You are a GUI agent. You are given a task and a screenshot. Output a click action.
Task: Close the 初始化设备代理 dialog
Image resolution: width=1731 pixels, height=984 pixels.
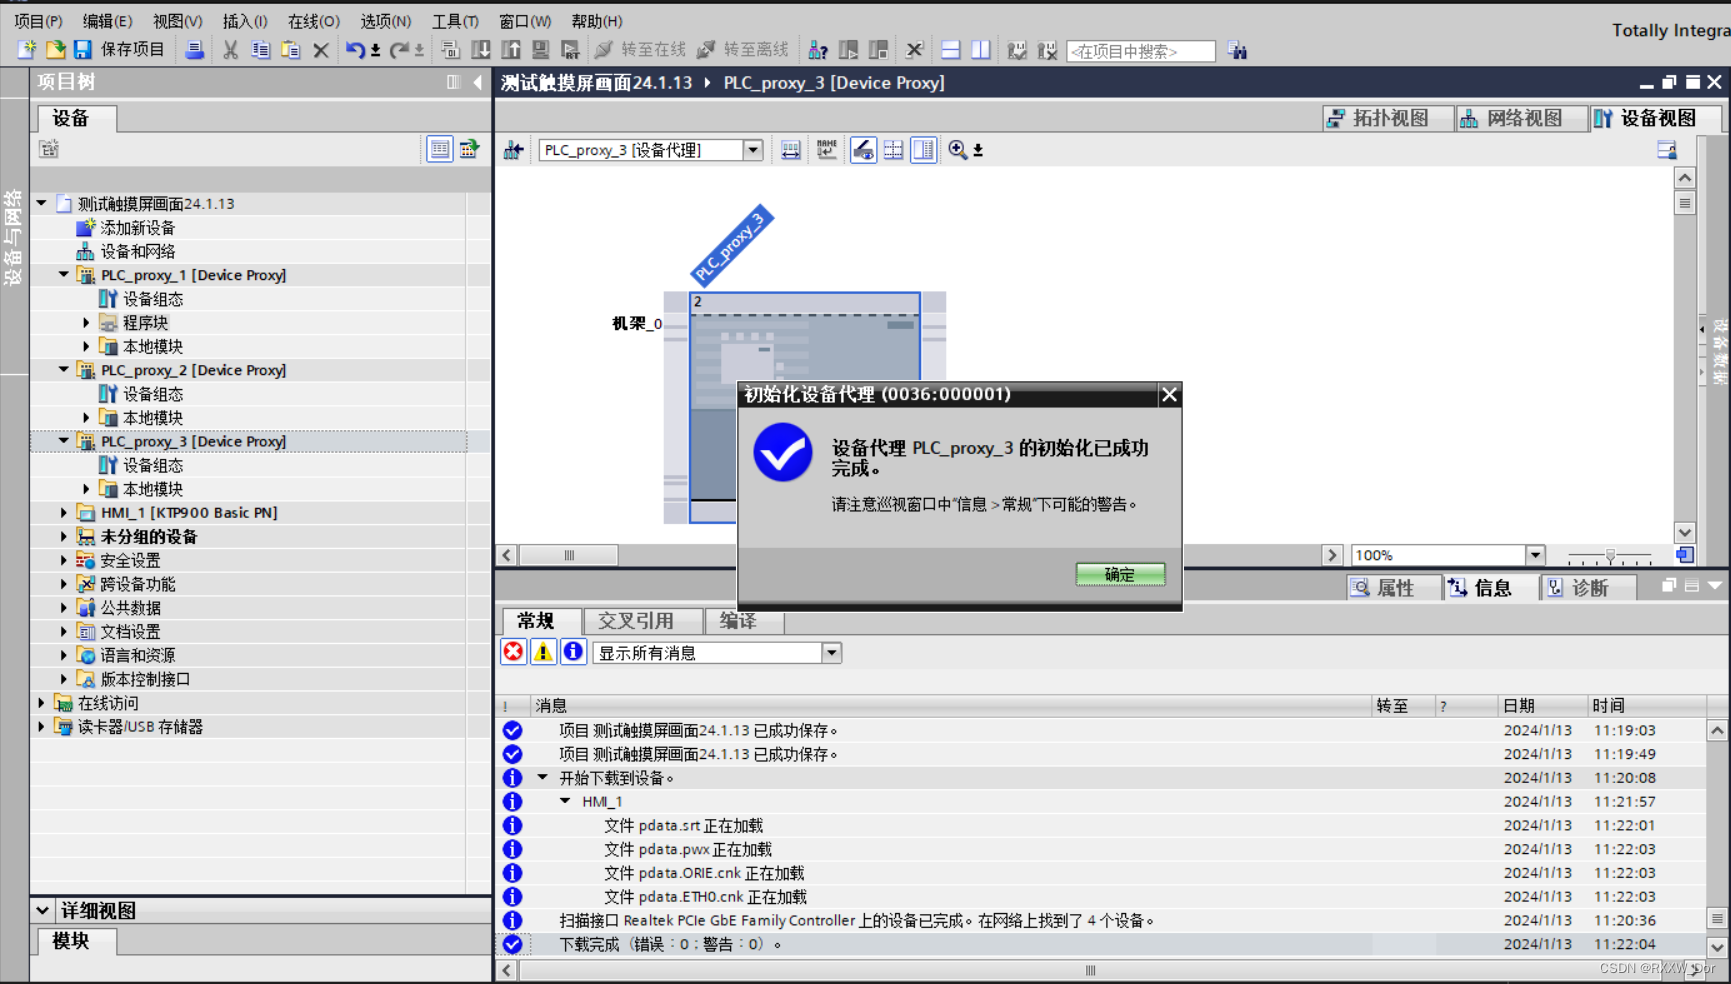(1169, 394)
